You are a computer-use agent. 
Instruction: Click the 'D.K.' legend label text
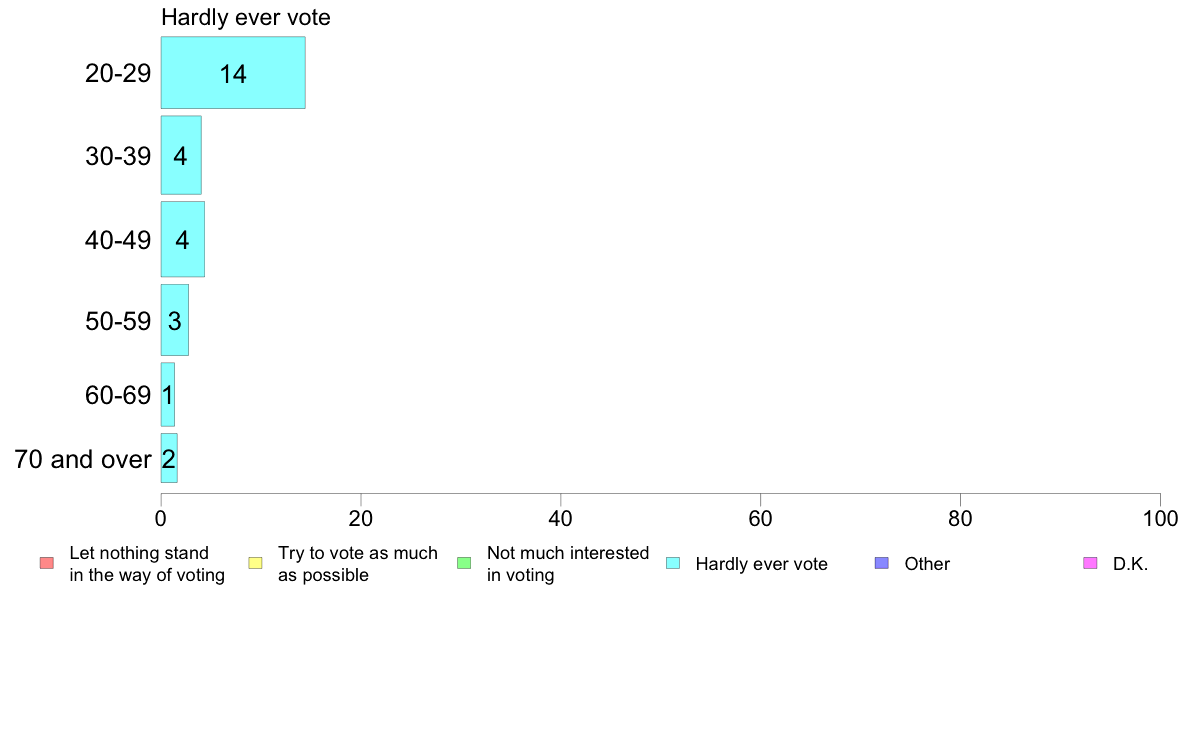[1130, 564]
